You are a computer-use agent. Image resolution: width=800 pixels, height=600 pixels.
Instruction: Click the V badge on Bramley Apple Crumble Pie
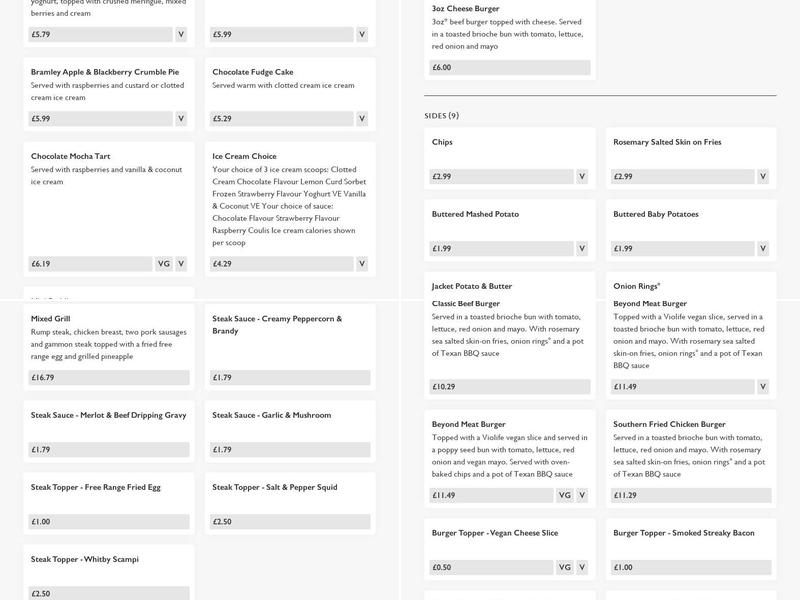(181, 118)
